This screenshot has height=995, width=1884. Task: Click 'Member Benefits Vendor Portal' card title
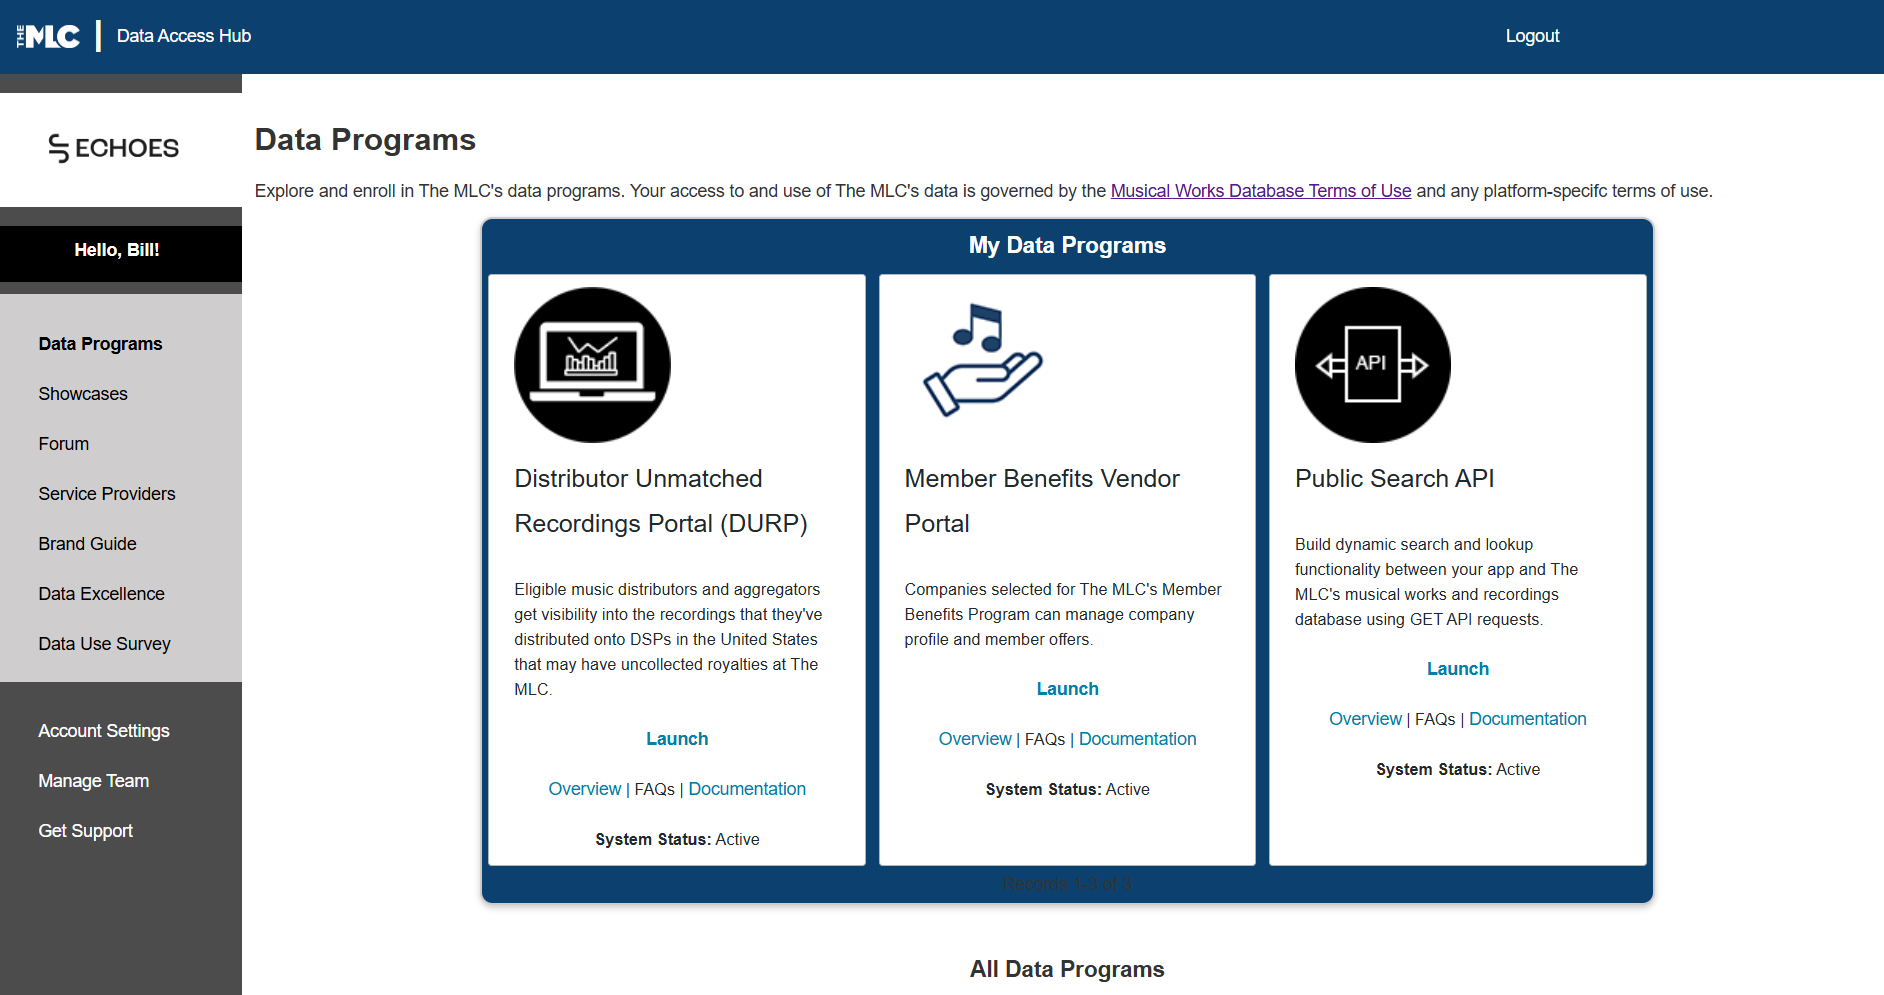1042,501
